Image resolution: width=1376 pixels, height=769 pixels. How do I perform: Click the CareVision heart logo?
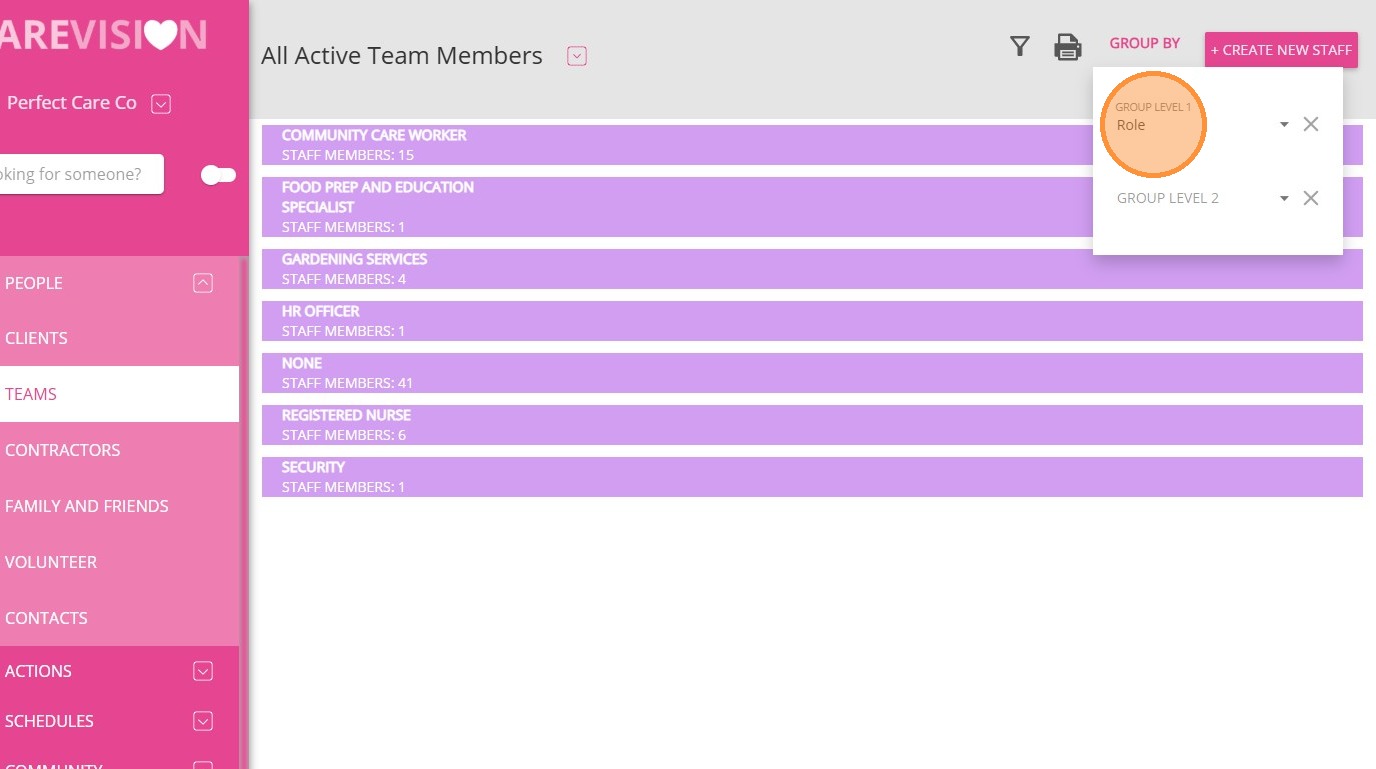tap(160, 35)
